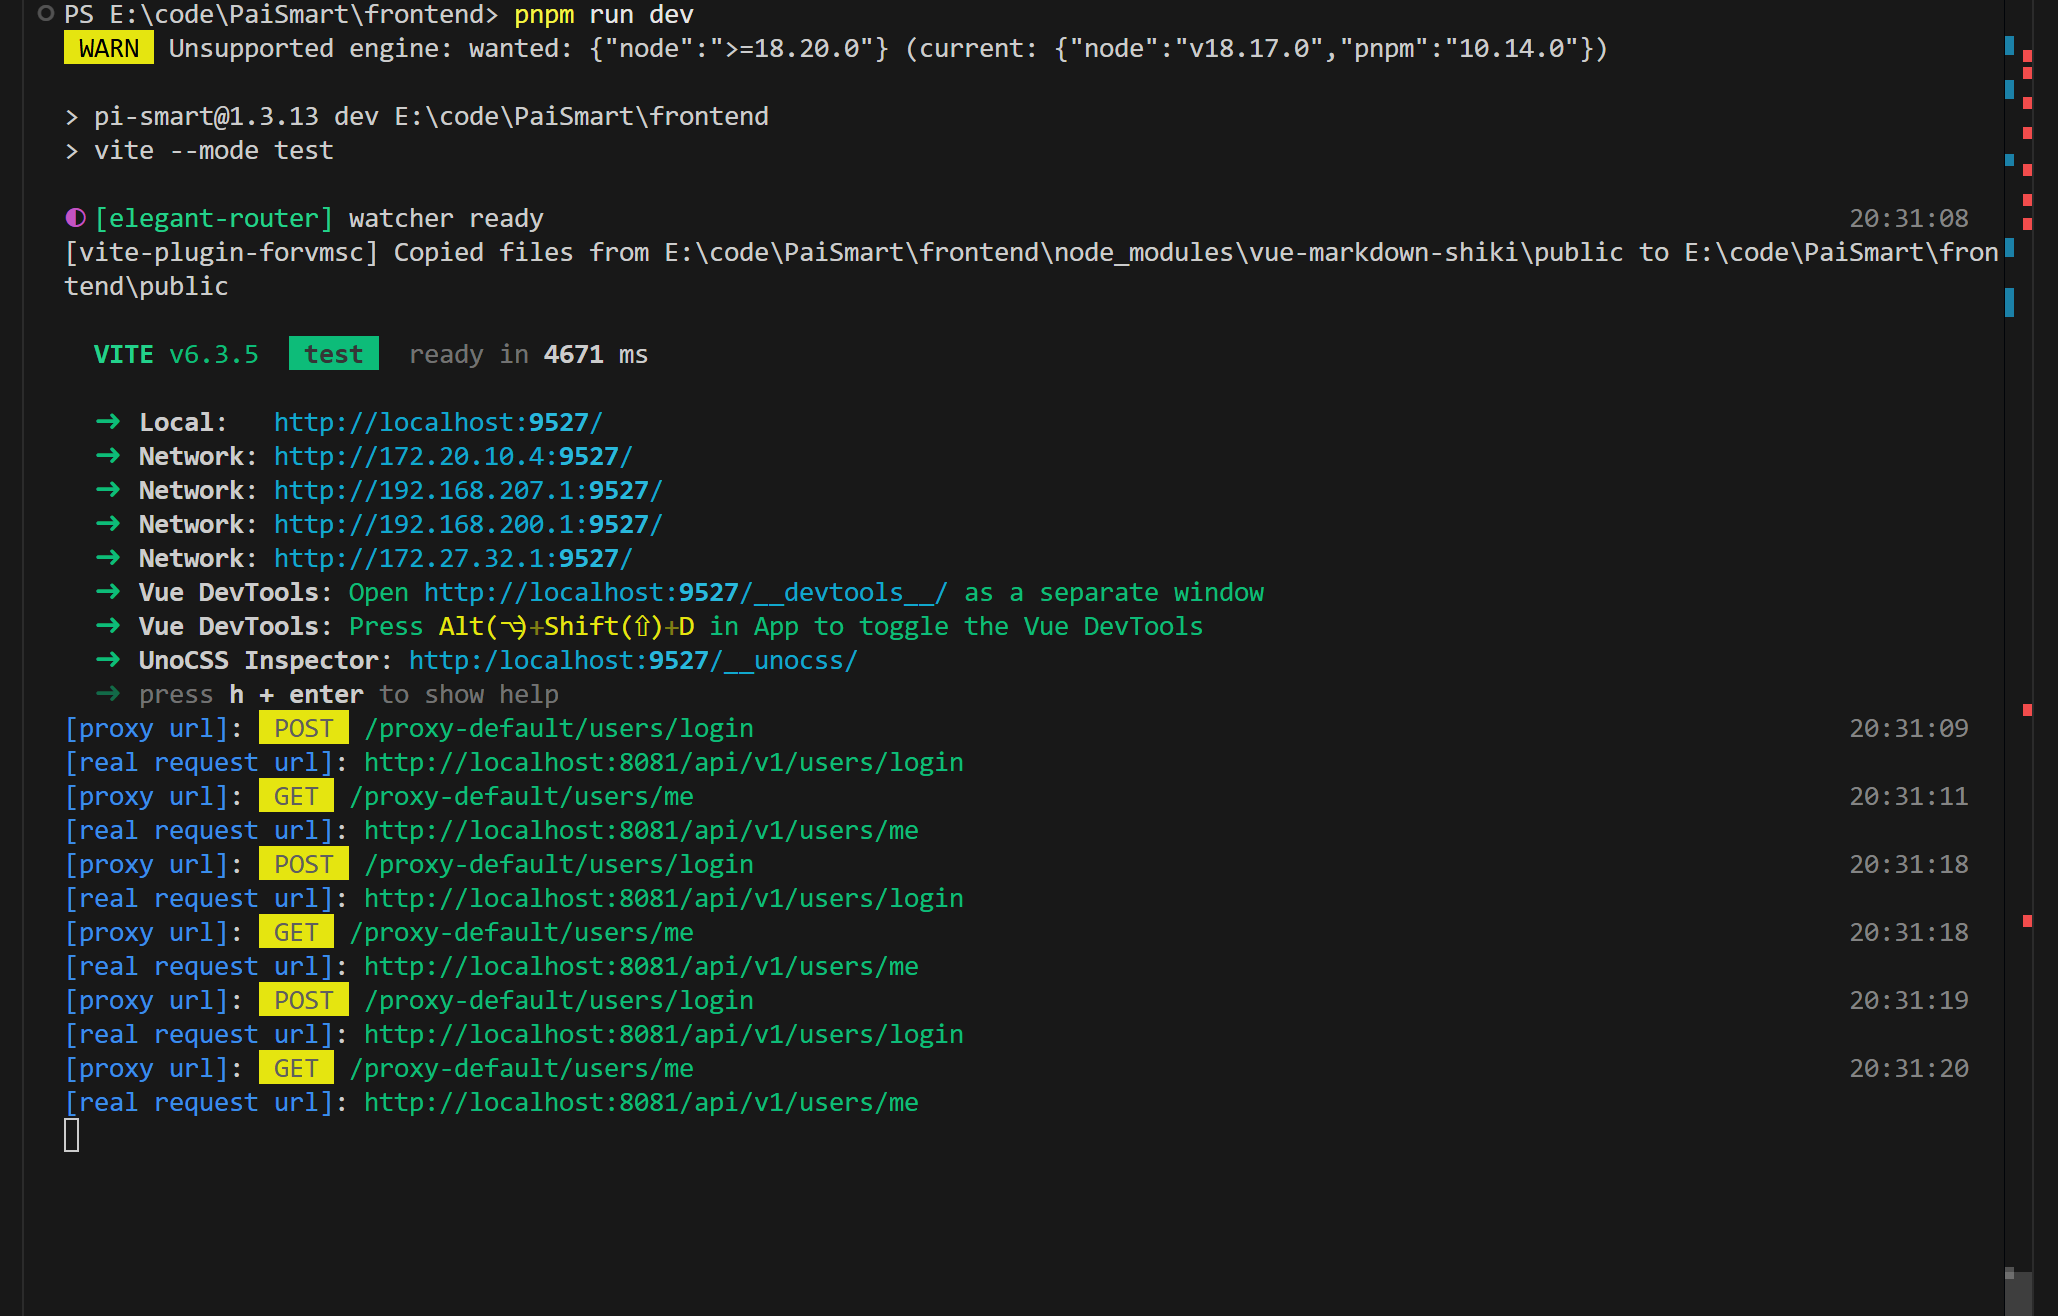Open the Local localhost:9527 link
Viewport: 2058px width, 1316px height.
pyautogui.click(x=438, y=422)
